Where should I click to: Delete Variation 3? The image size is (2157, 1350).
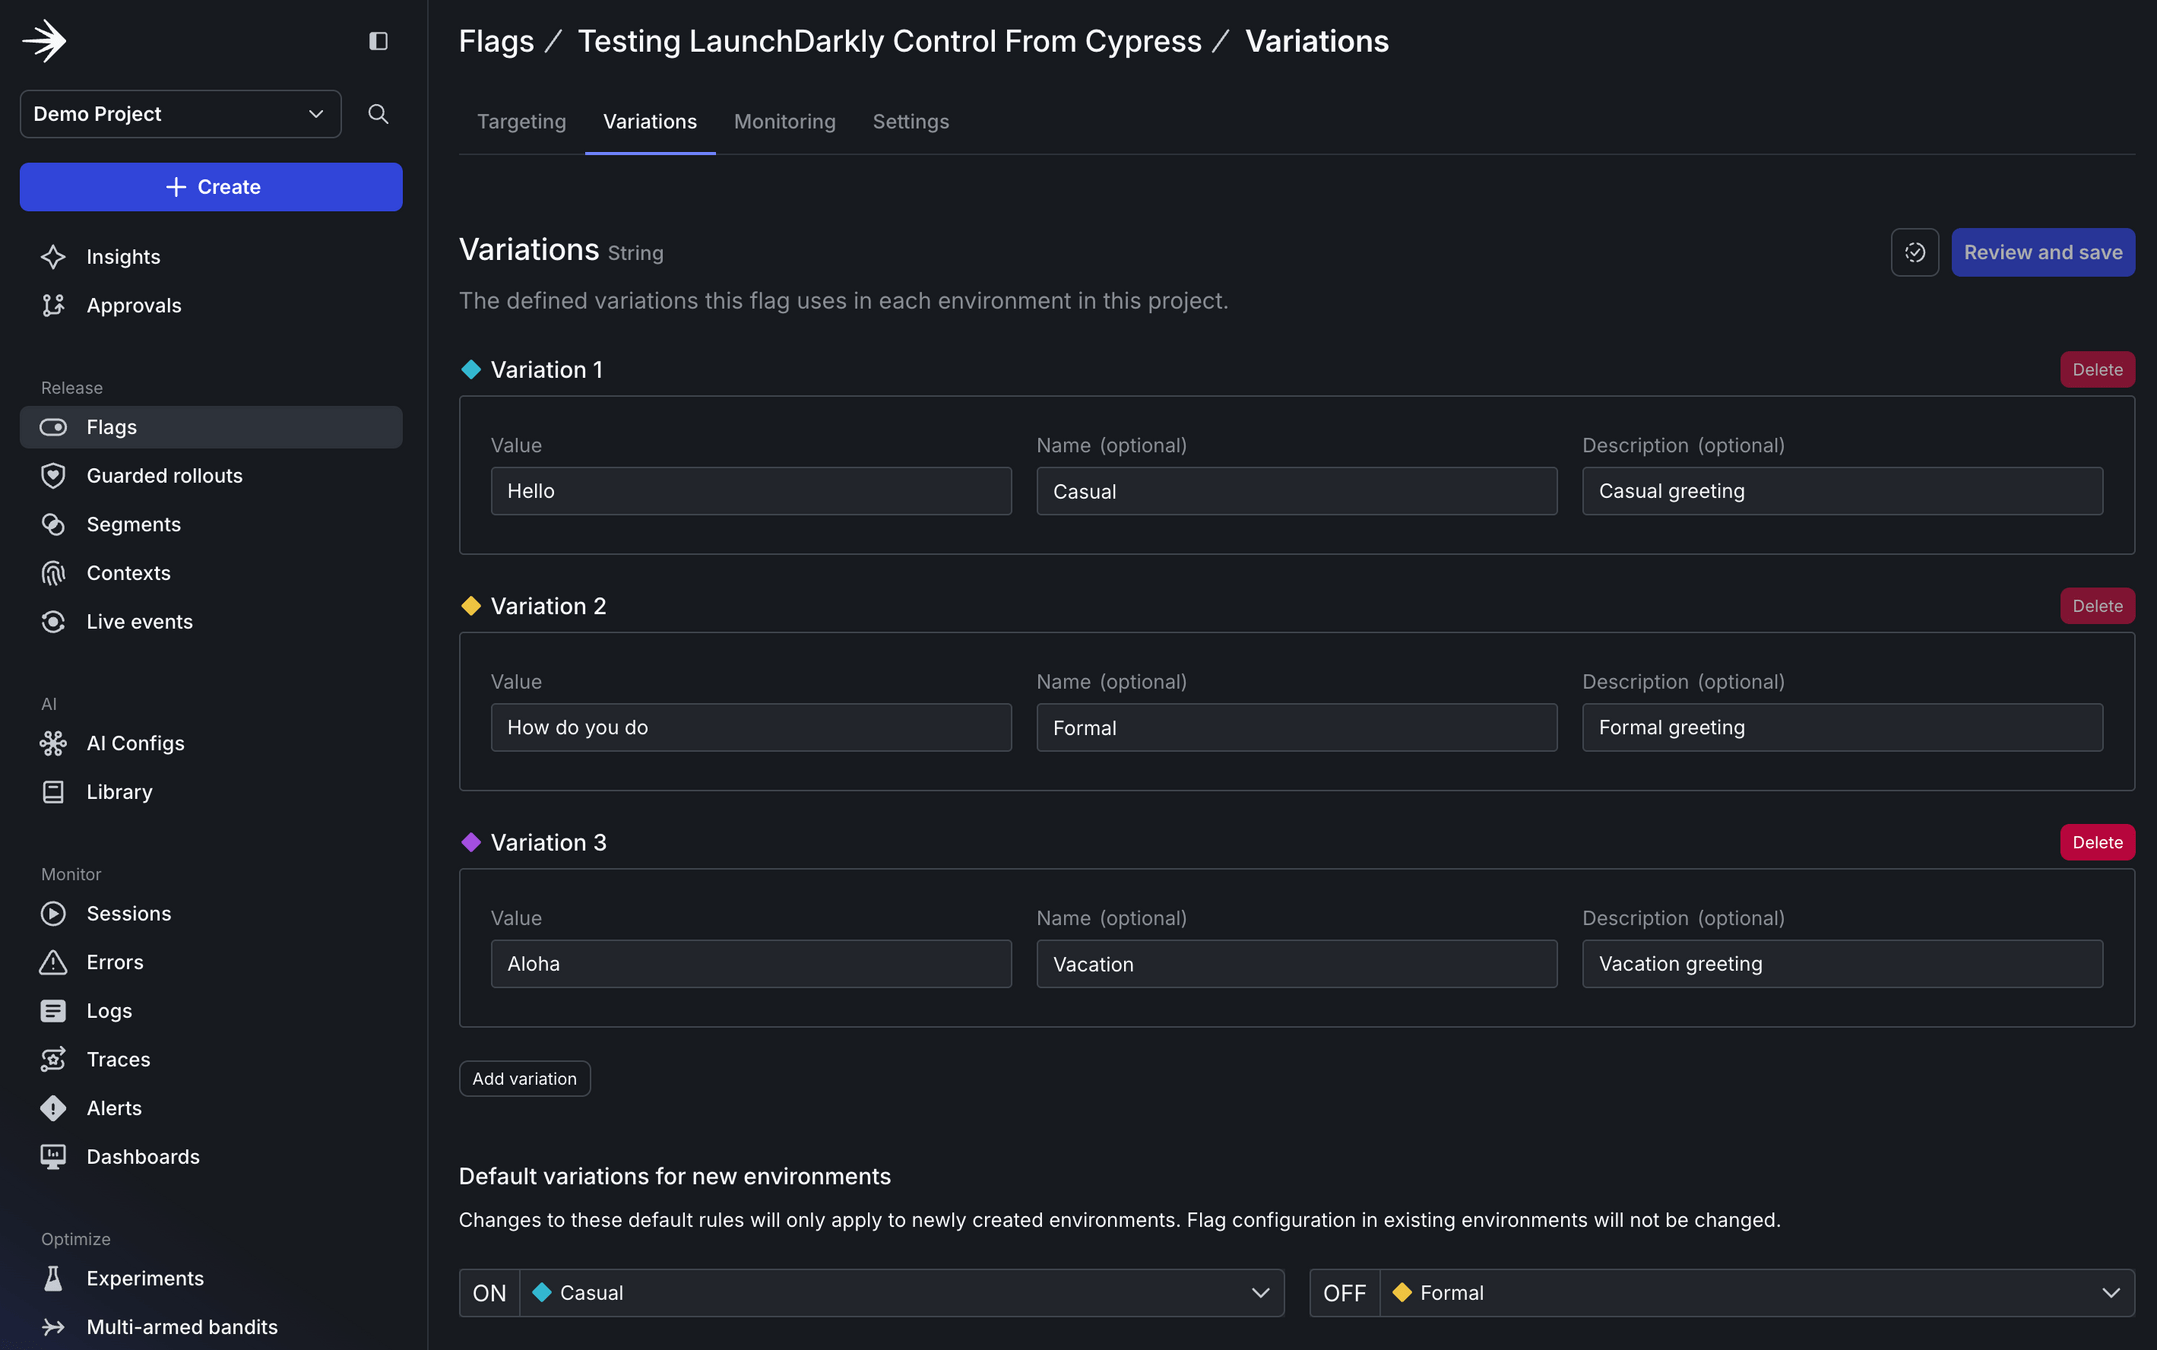point(2096,842)
